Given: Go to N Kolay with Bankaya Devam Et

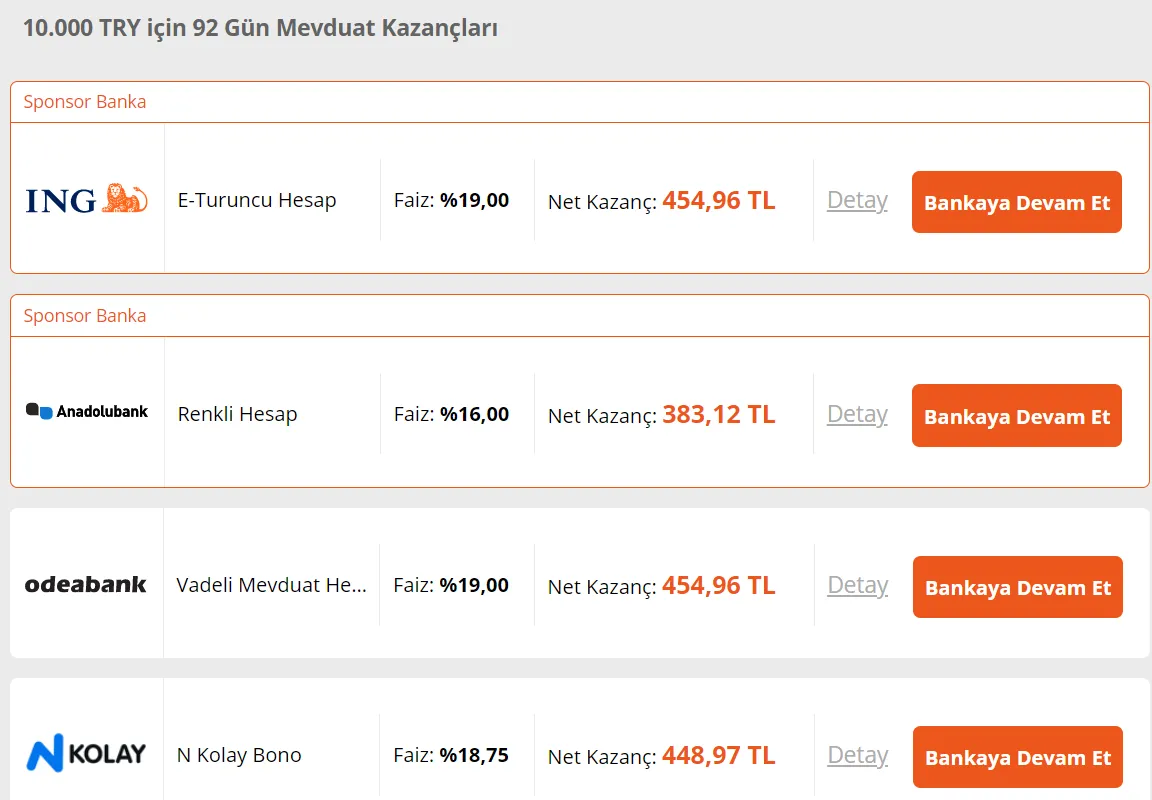Looking at the screenshot, I should coord(1017,757).
